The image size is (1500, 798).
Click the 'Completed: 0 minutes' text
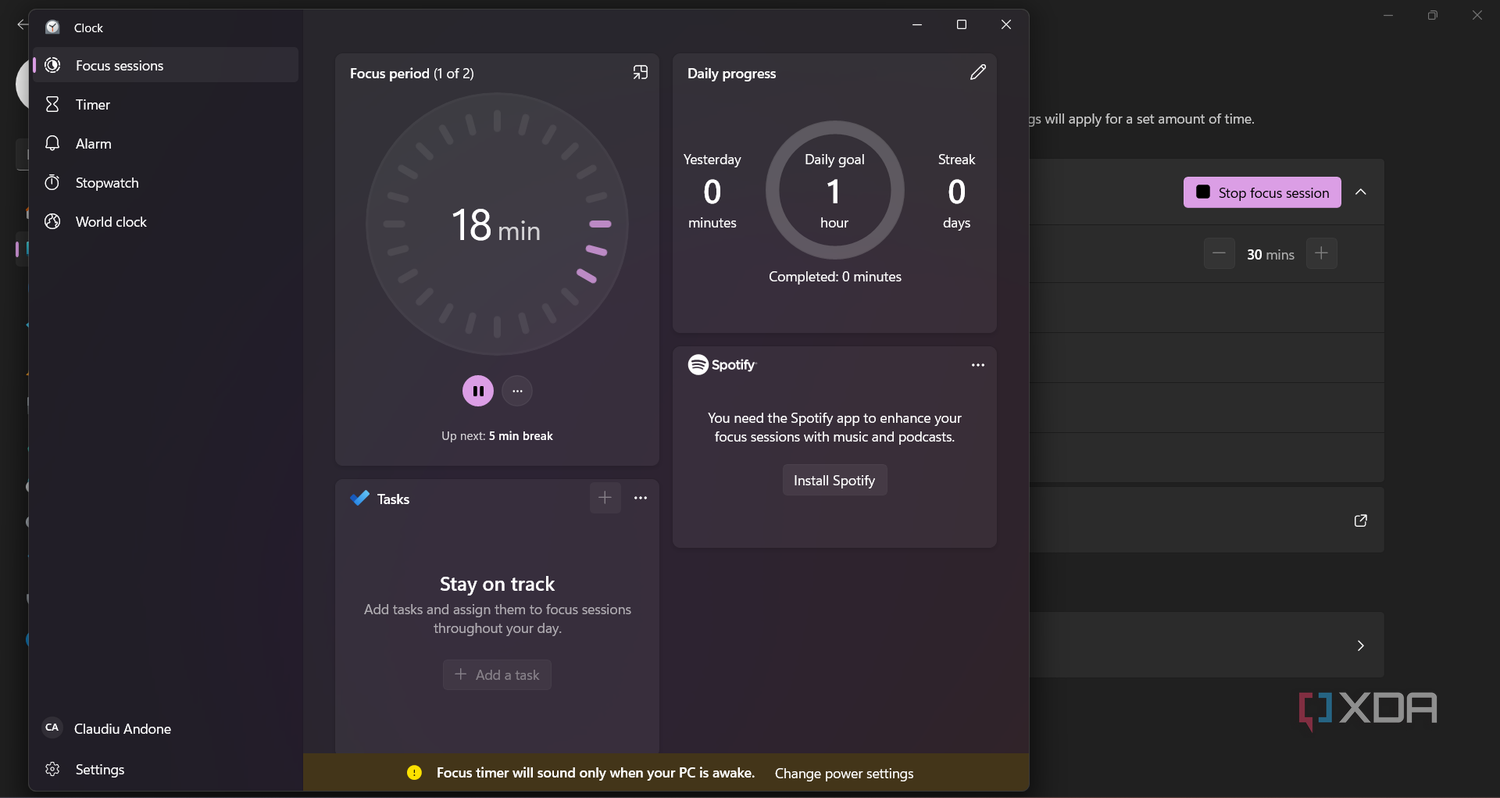(835, 276)
